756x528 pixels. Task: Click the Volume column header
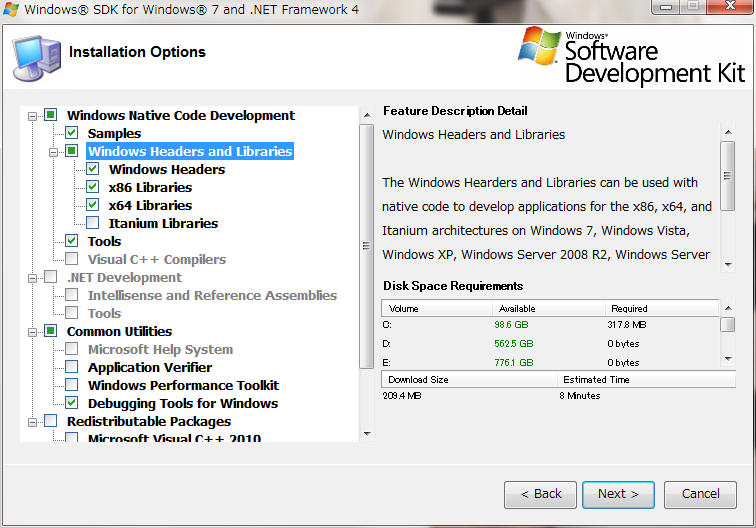[437, 308]
